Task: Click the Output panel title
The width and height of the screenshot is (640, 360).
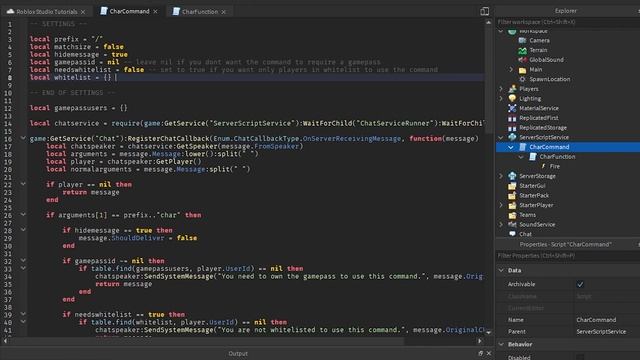Action: pos(238,353)
